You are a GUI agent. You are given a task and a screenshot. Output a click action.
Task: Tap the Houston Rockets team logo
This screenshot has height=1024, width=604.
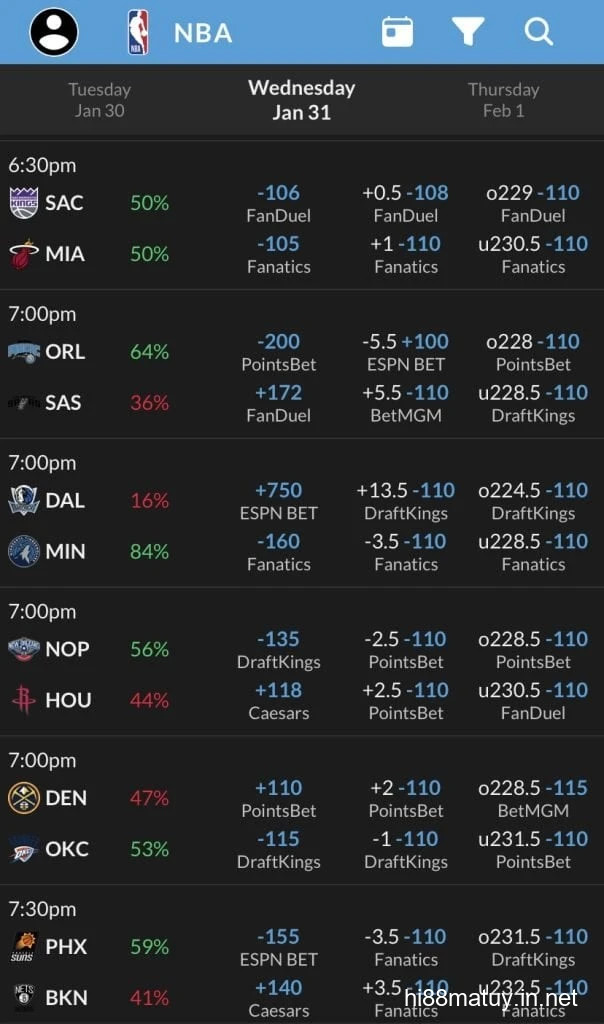pos(23,700)
